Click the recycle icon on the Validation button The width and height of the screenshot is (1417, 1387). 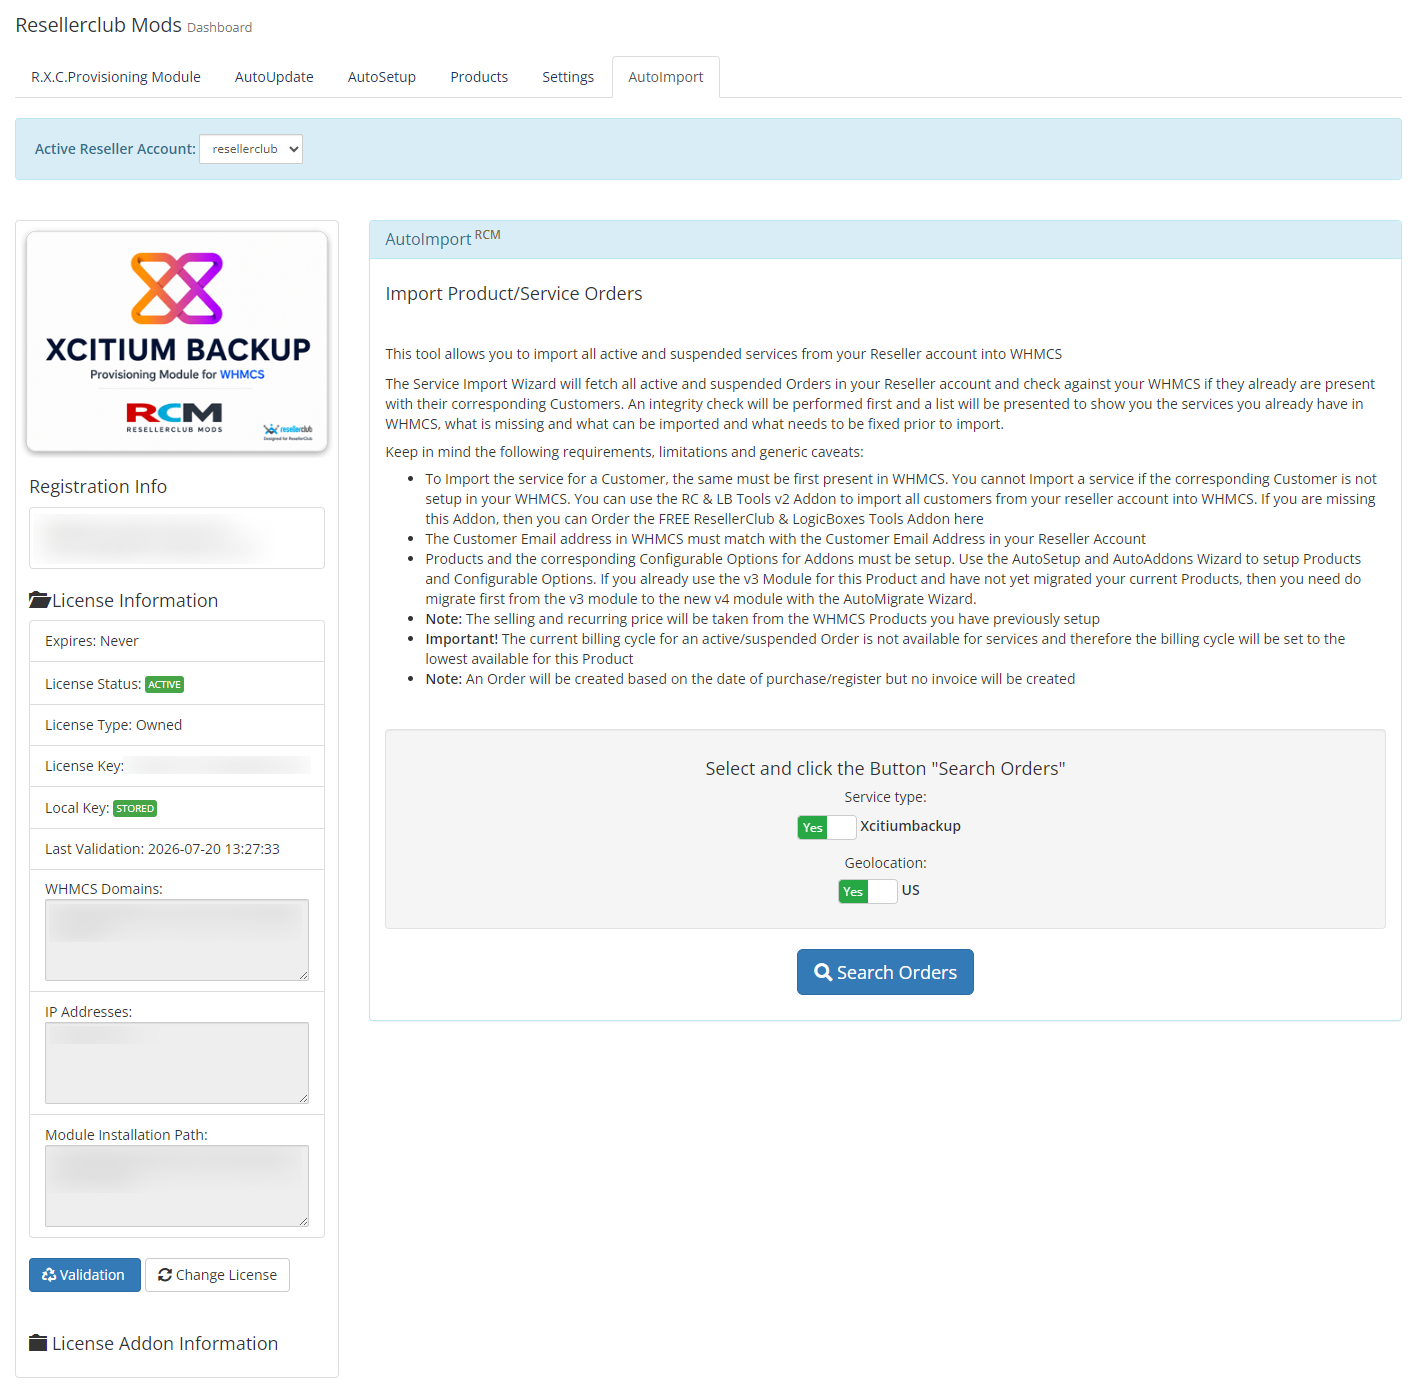49,1275
